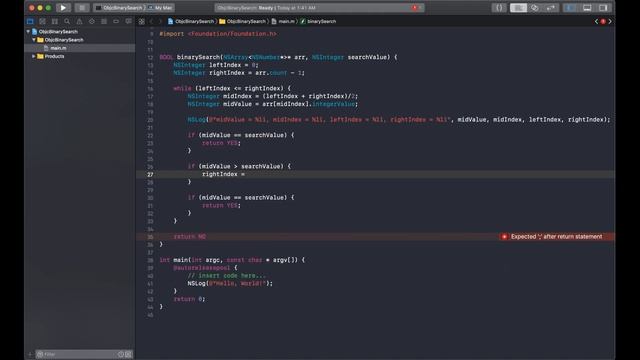Select the standard editor mode
This screenshot has height=360, width=640.
click(x=518, y=8)
